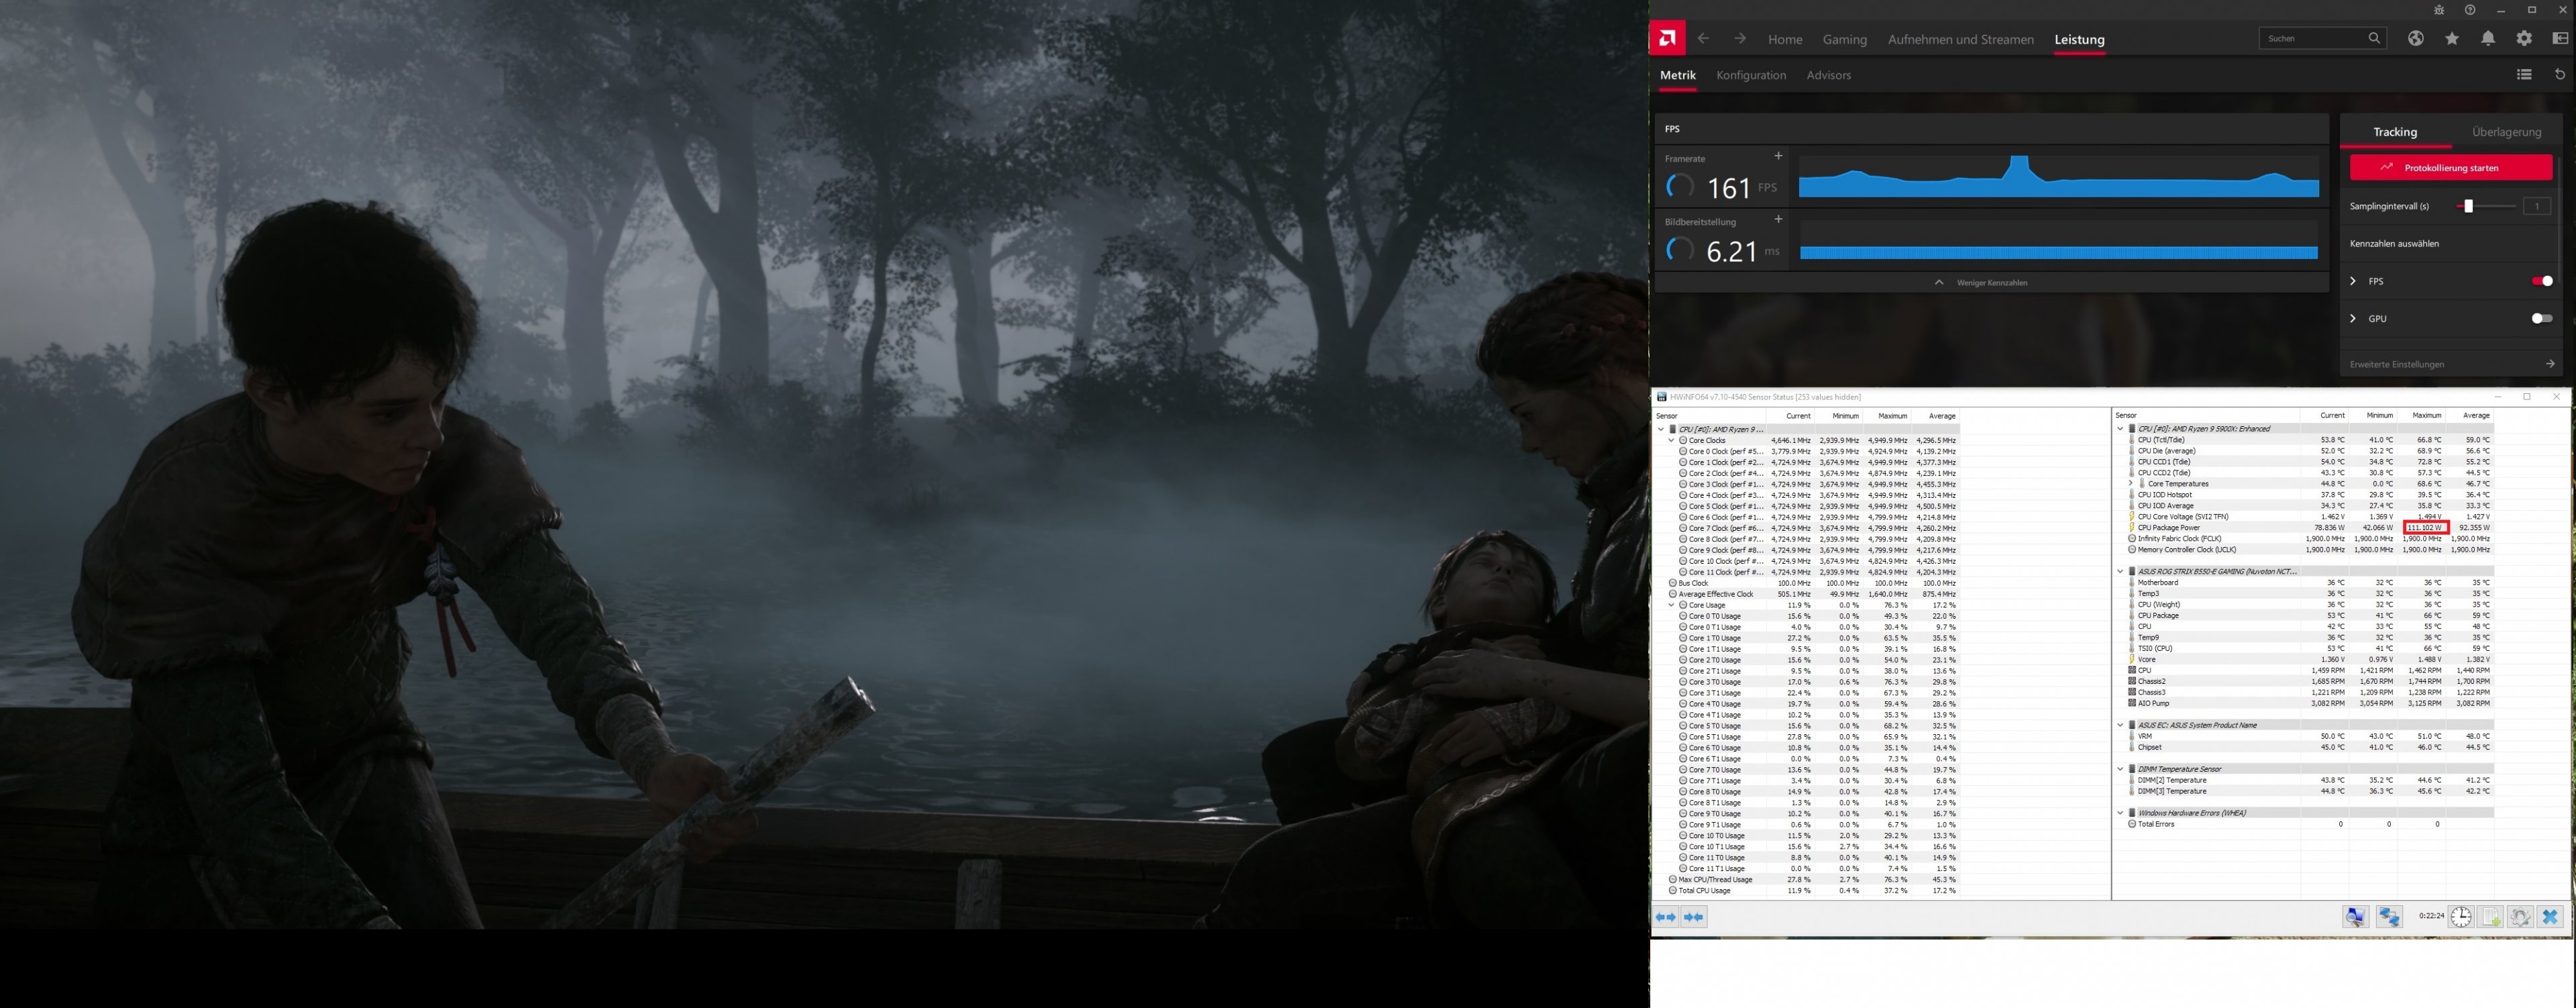This screenshot has height=1008, width=2576.
Task: Click the Samplingintervall value box
Action: click(x=2536, y=206)
